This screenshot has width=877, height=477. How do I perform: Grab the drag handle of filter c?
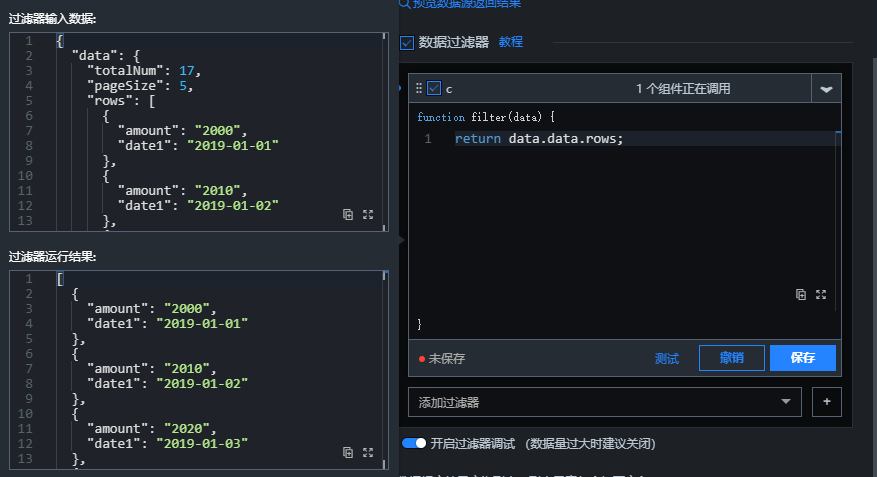[419, 88]
